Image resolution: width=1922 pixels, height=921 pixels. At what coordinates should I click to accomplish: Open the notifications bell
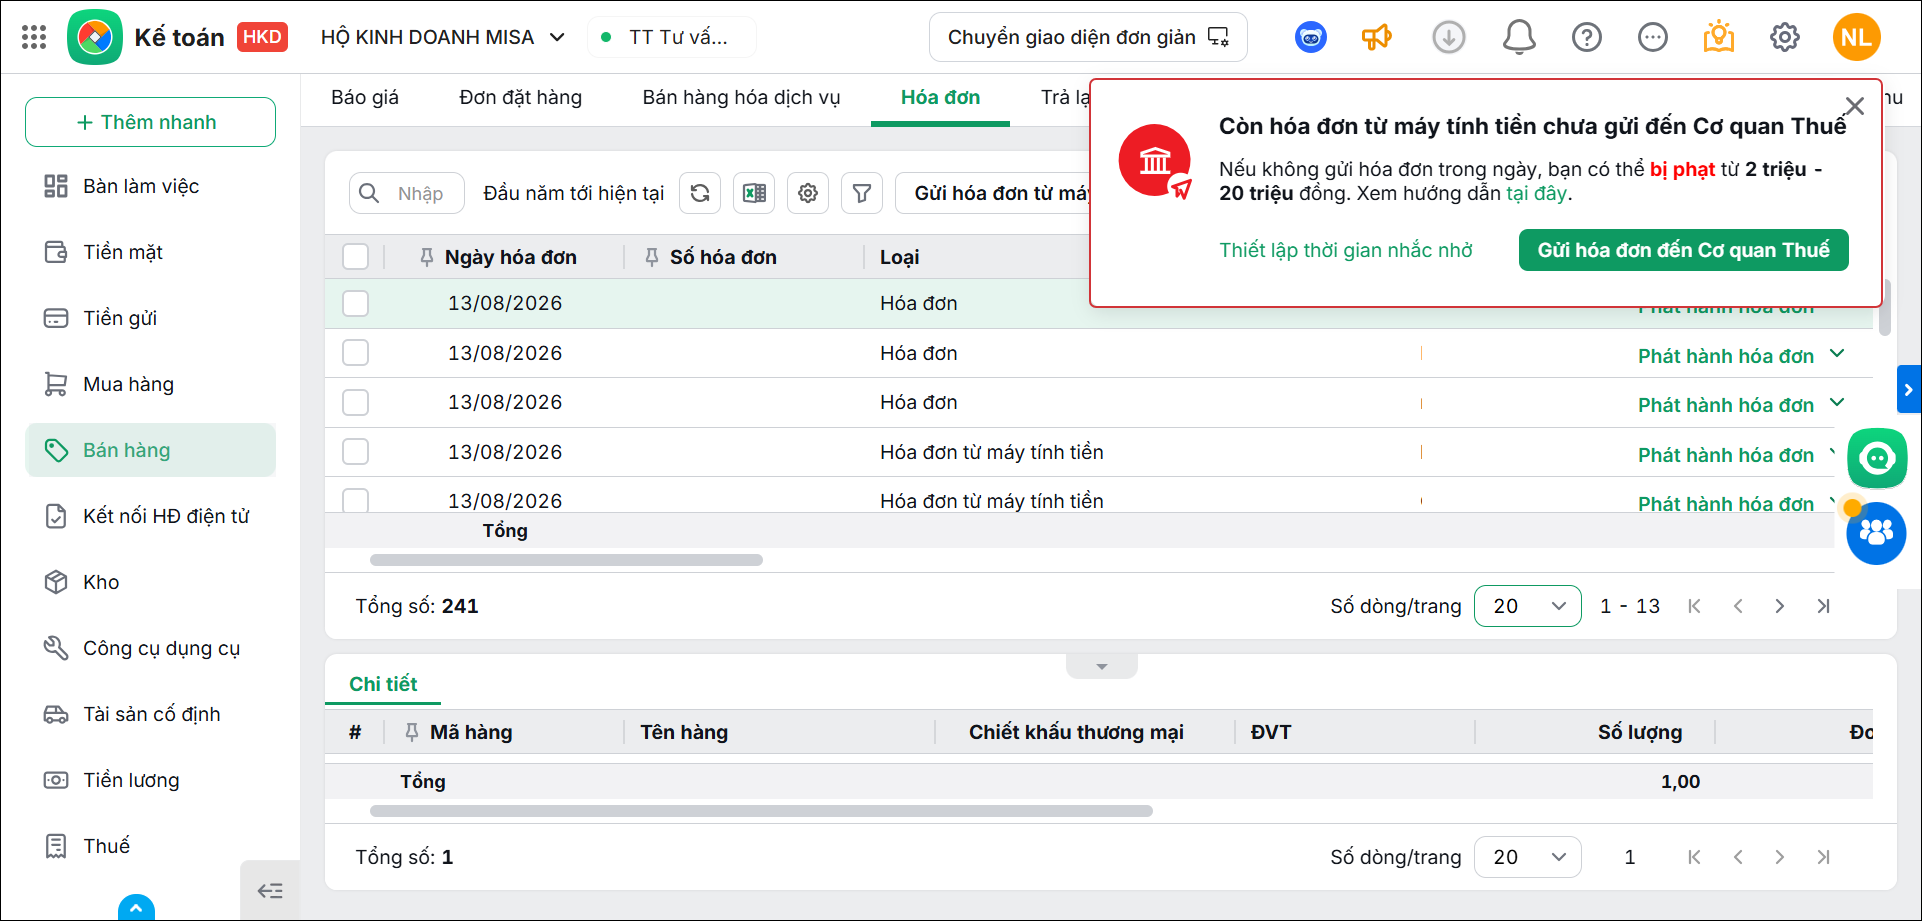[1519, 38]
